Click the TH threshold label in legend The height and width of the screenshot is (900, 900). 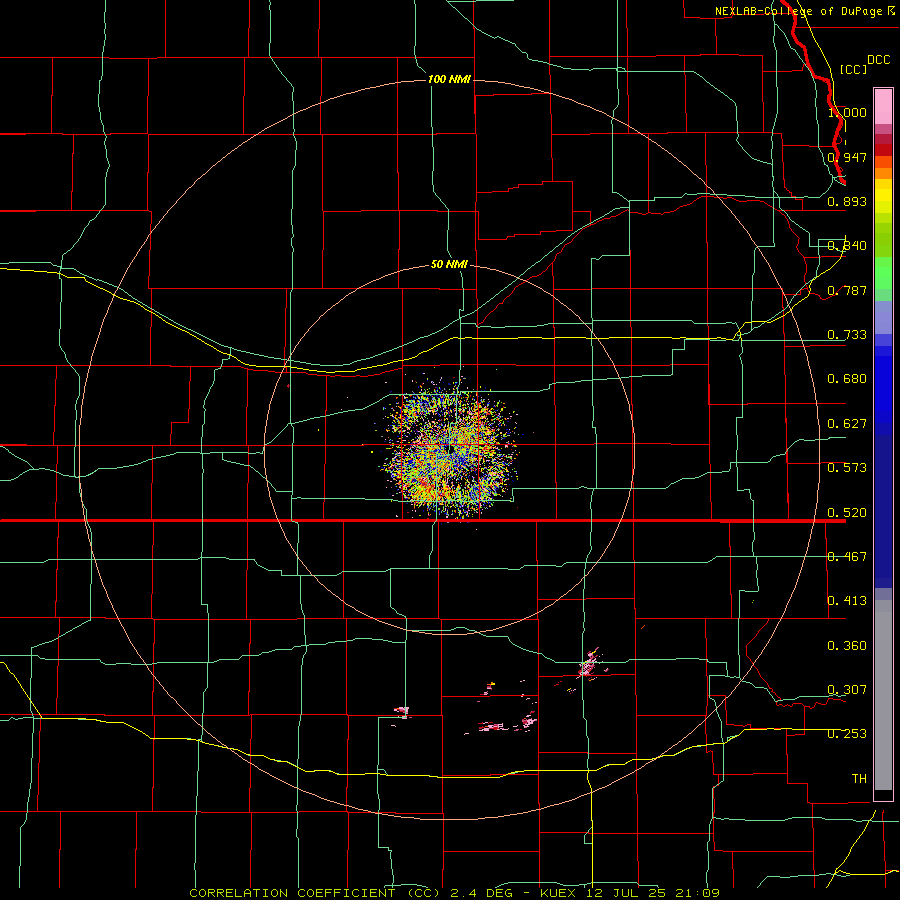(x=859, y=779)
